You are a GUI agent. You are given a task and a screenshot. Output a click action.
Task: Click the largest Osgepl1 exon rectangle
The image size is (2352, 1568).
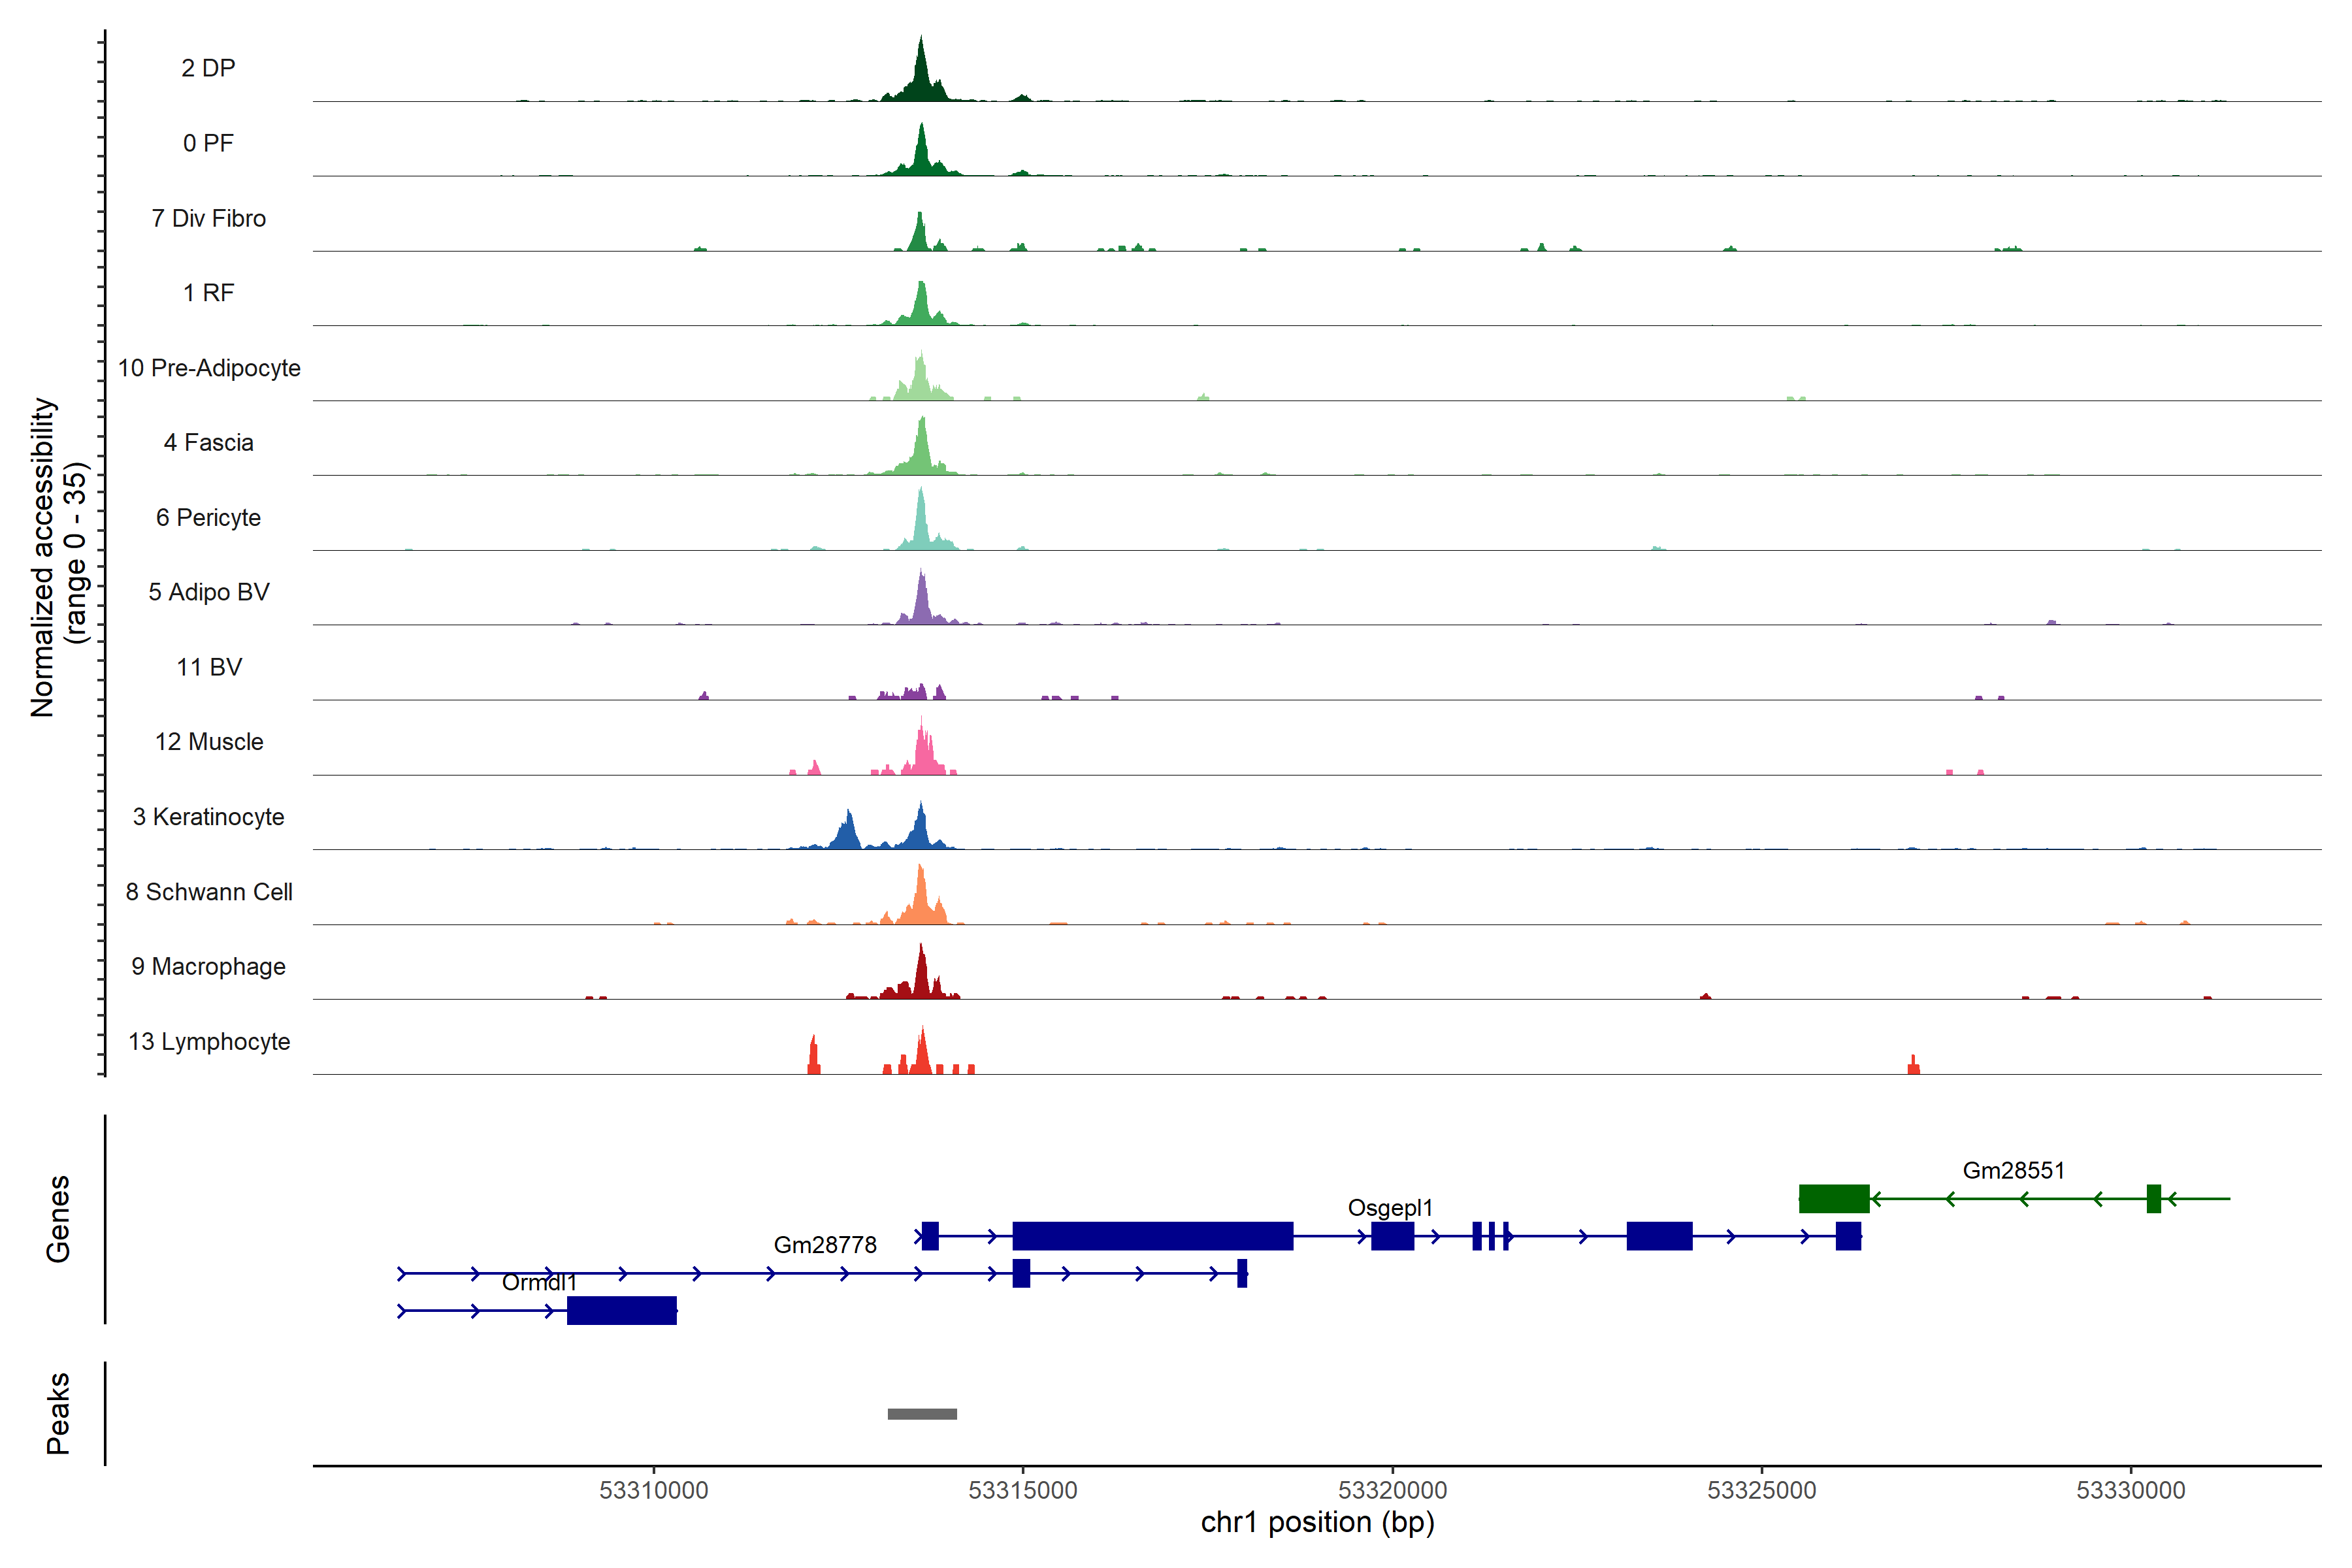(x=1152, y=1236)
